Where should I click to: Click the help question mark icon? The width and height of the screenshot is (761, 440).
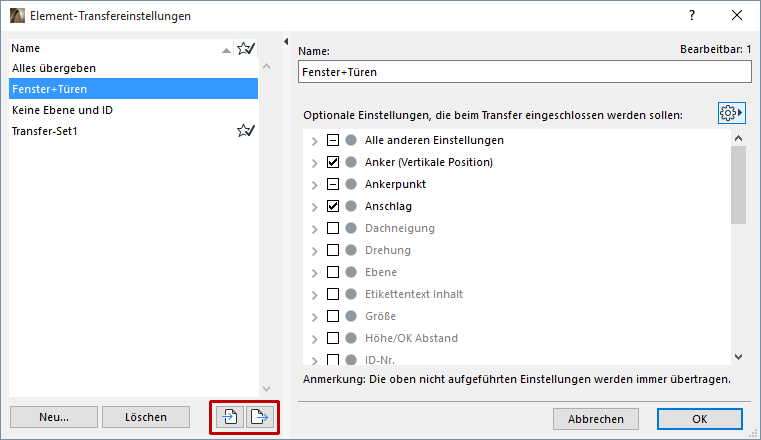click(691, 16)
